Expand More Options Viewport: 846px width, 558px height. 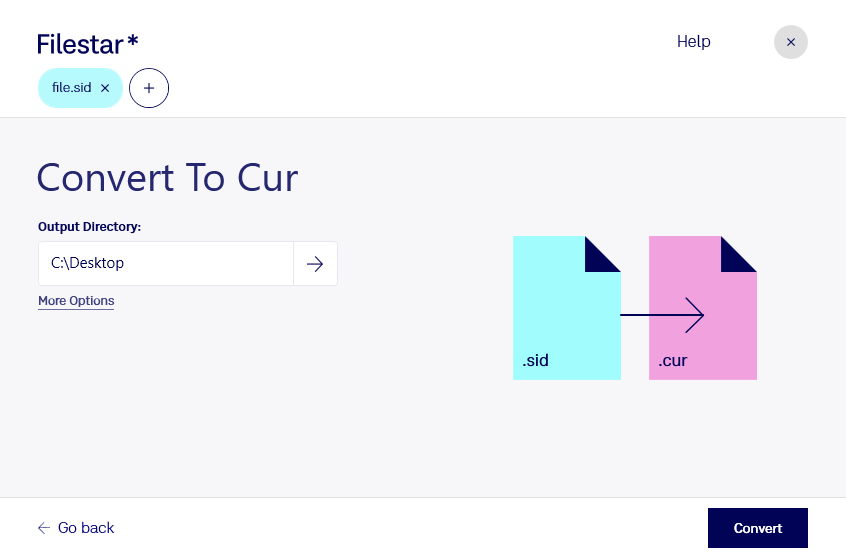click(76, 301)
